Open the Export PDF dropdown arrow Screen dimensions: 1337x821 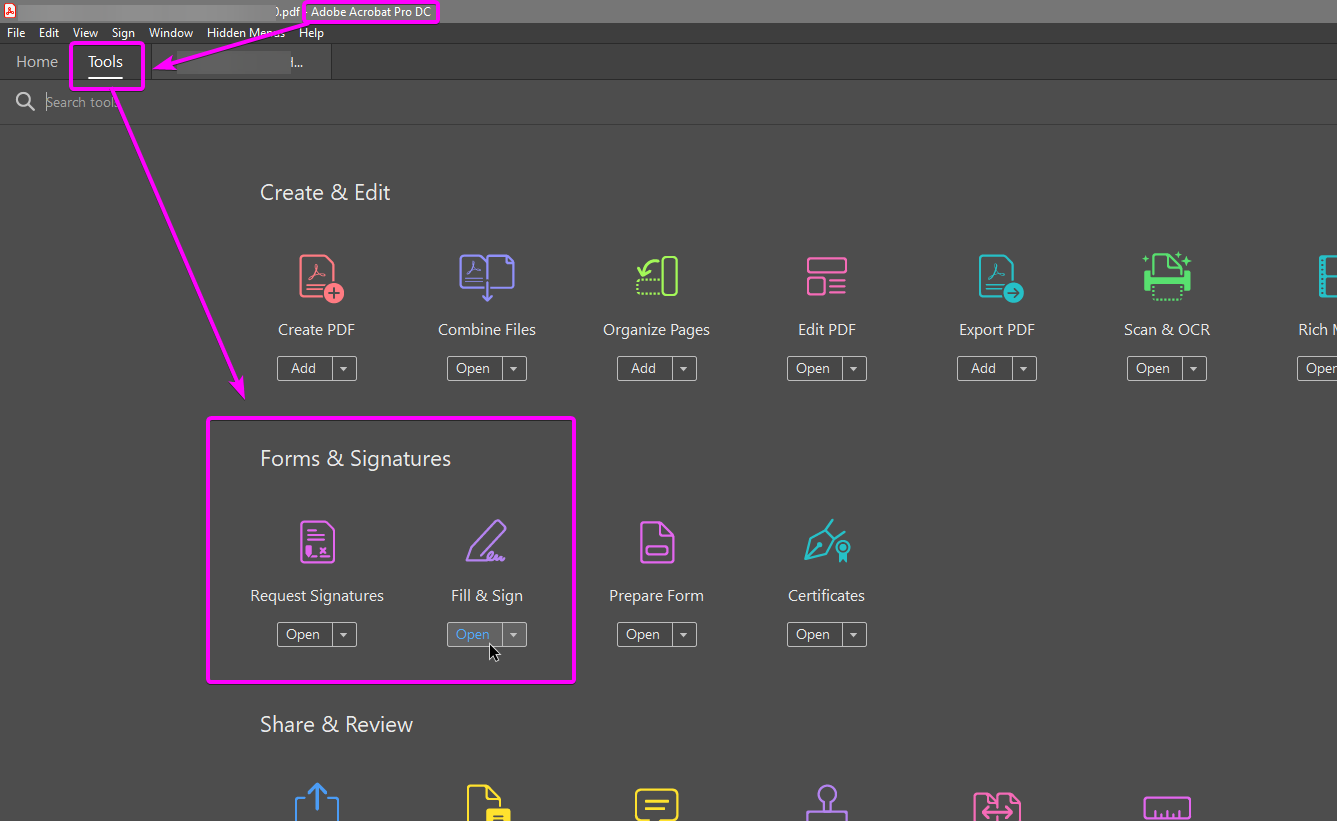pos(1024,368)
